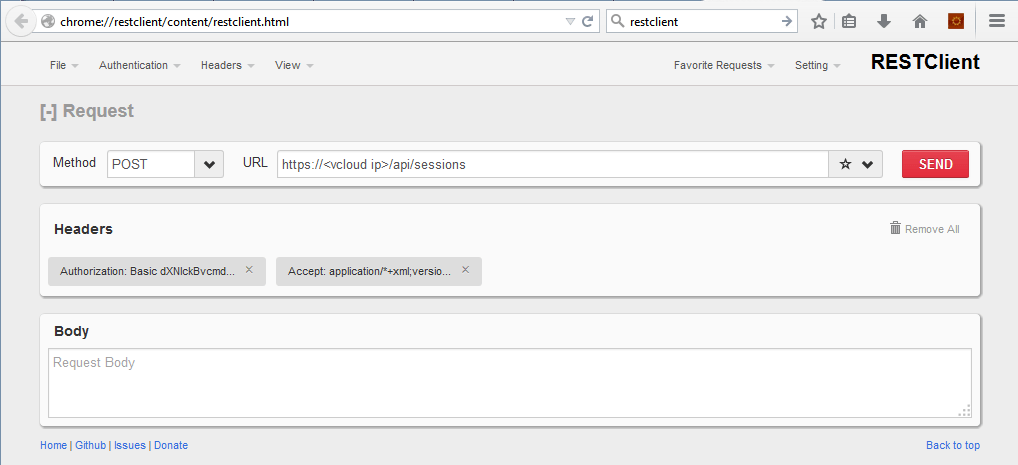Open the Favorite Requests menu
The height and width of the screenshot is (465, 1018).
[x=724, y=65]
